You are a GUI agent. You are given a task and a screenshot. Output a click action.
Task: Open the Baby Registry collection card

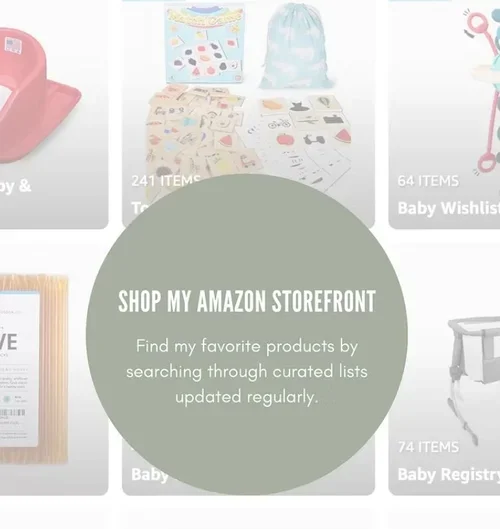click(444, 369)
